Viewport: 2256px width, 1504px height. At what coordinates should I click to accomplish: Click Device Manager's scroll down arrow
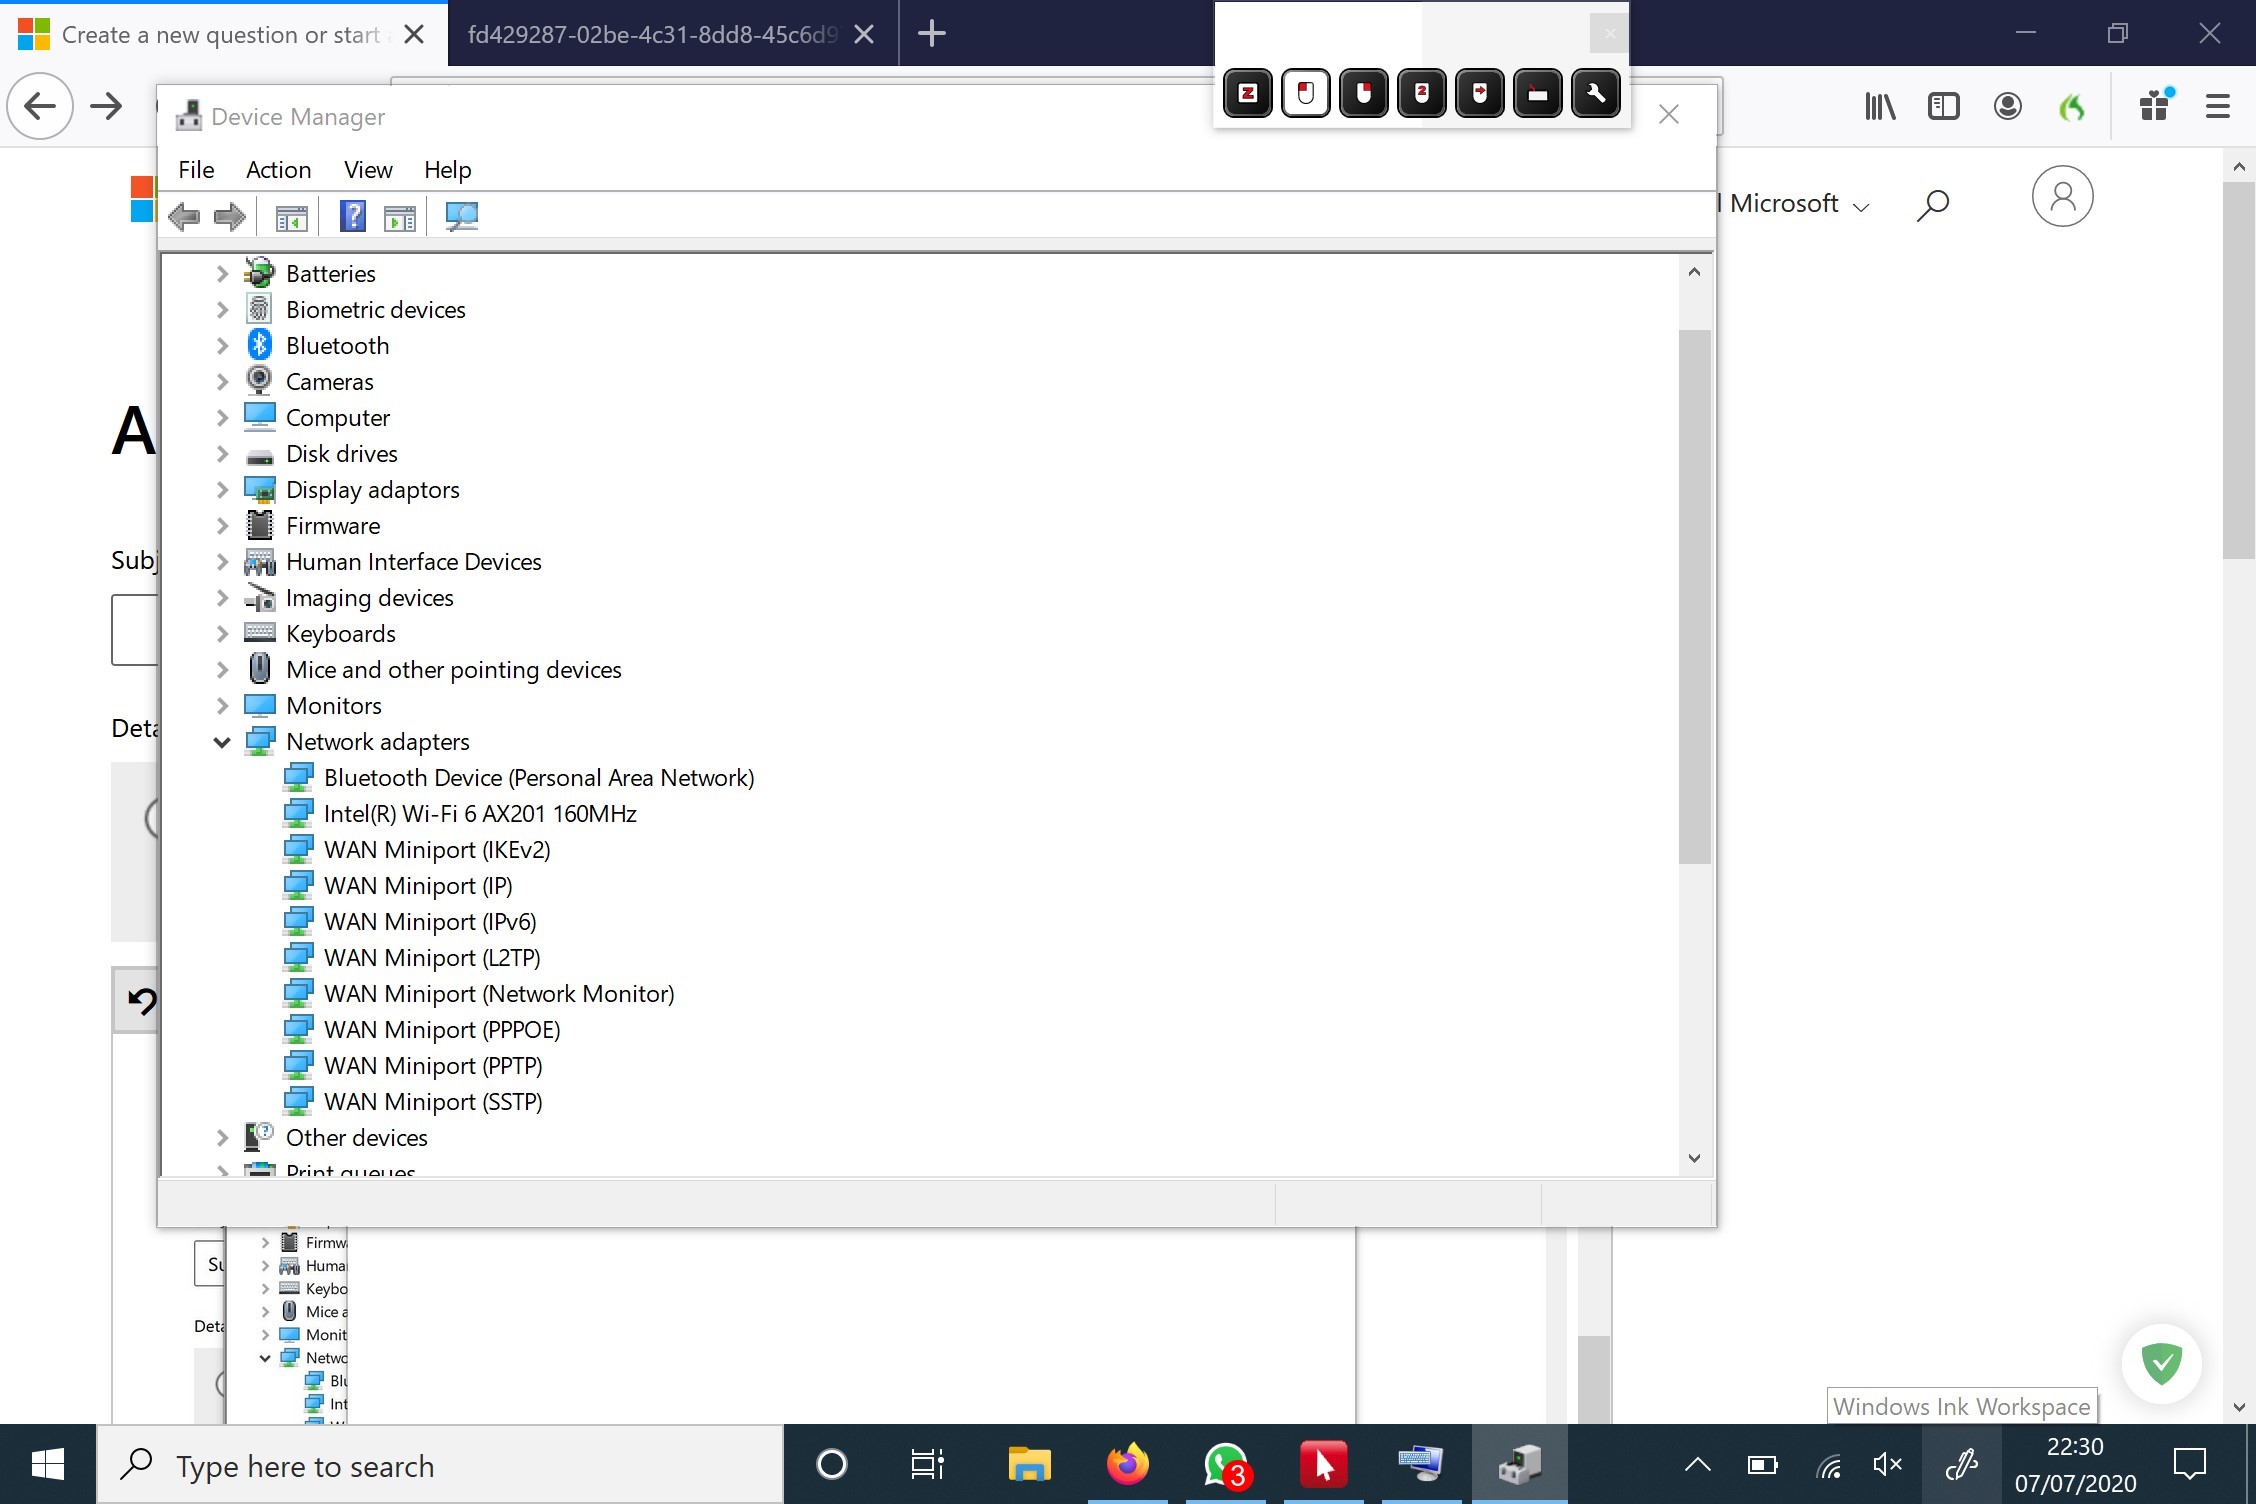point(1694,1158)
